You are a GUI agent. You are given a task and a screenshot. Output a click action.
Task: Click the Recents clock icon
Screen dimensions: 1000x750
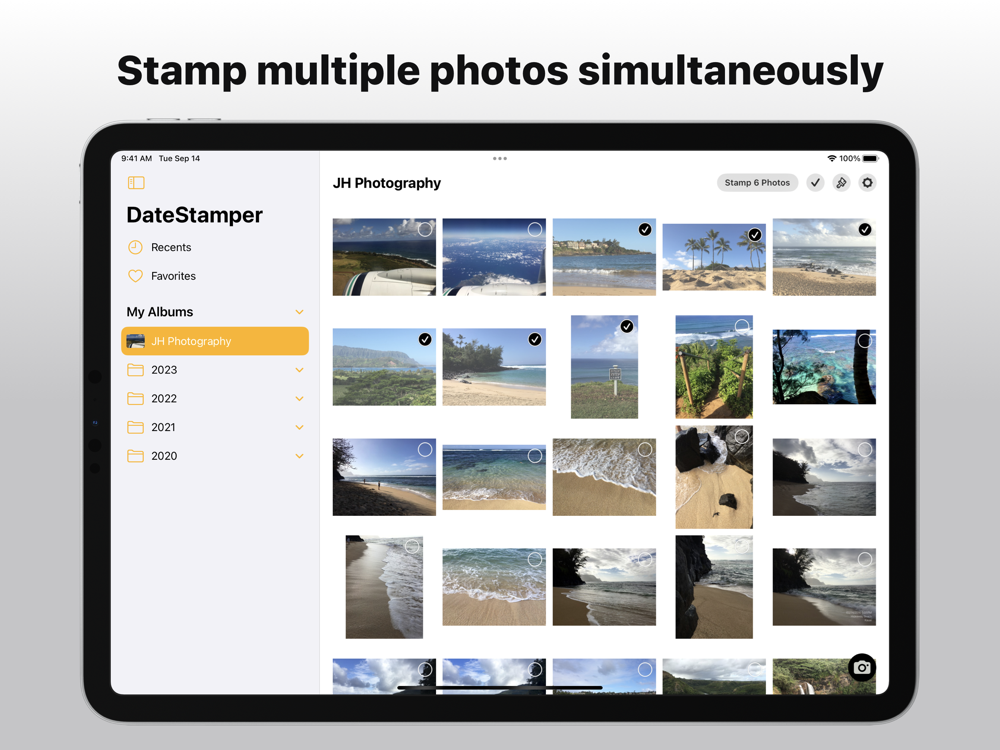point(135,247)
